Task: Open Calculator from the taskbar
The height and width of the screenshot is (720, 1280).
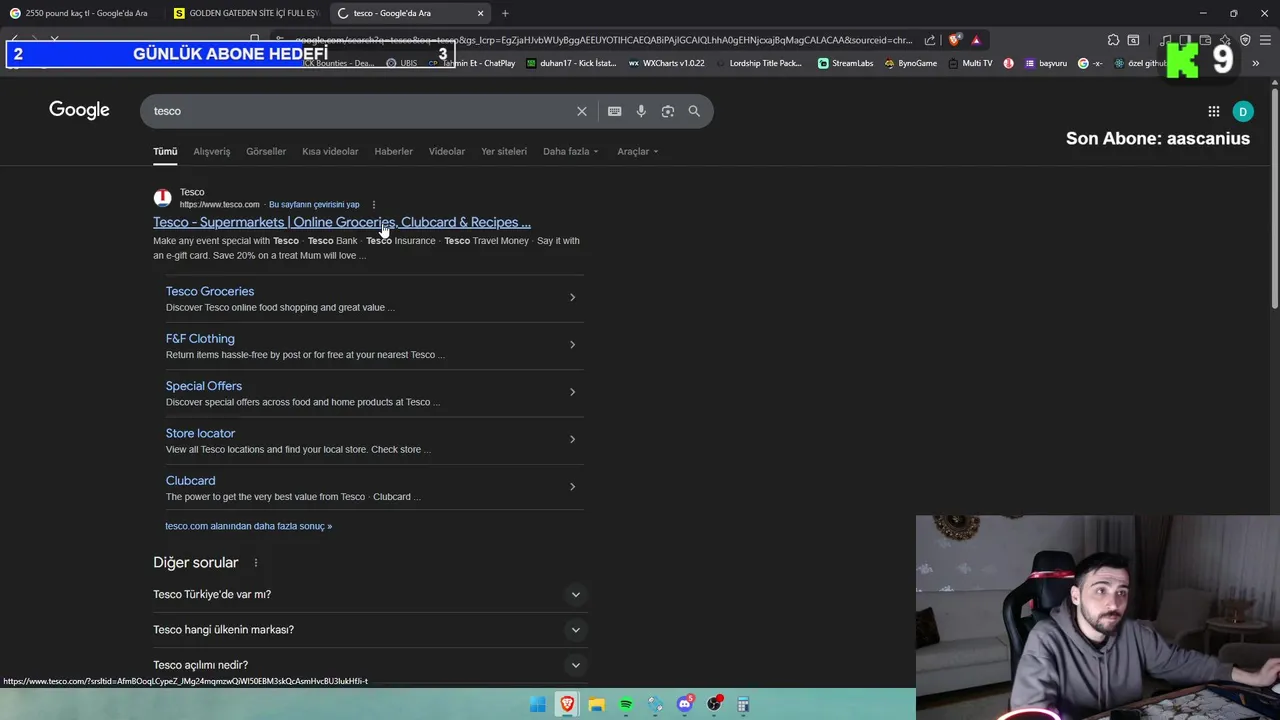Action: 743,704
